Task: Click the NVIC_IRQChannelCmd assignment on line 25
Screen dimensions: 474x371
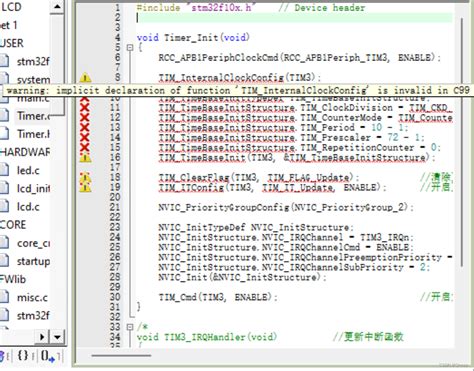Action: coord(286,247)
